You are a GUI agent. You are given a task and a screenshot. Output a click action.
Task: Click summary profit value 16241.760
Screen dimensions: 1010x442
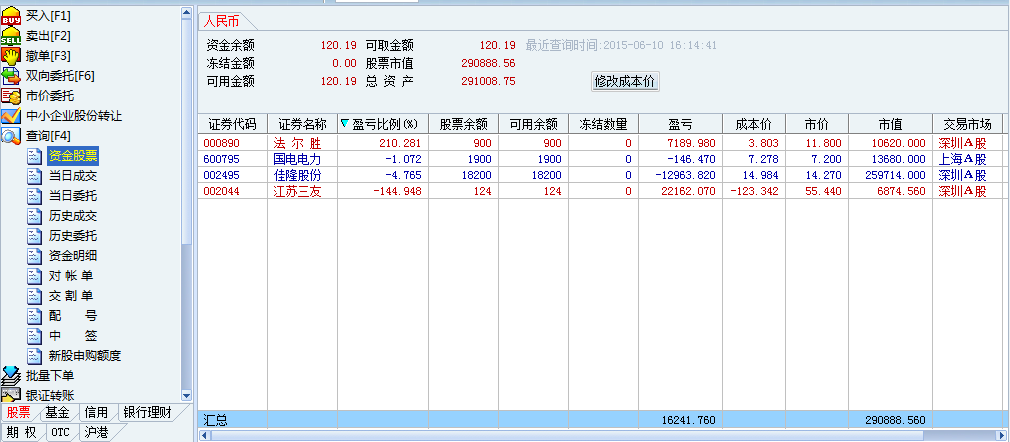tap(689, 420)
